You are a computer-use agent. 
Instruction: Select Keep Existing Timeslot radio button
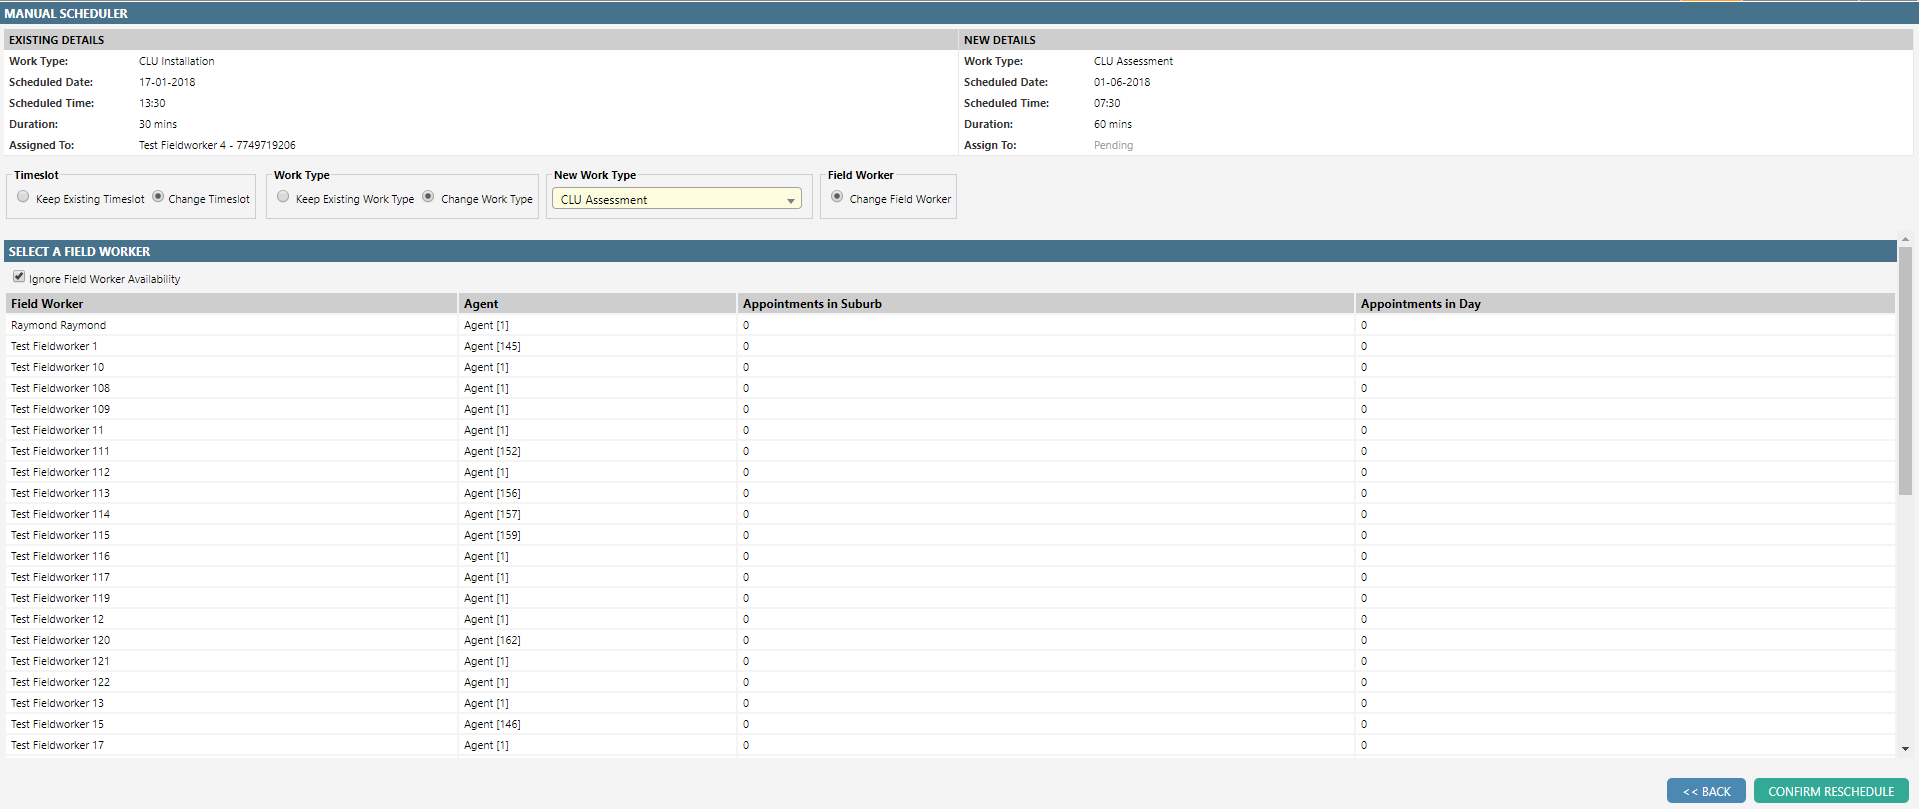23,197
